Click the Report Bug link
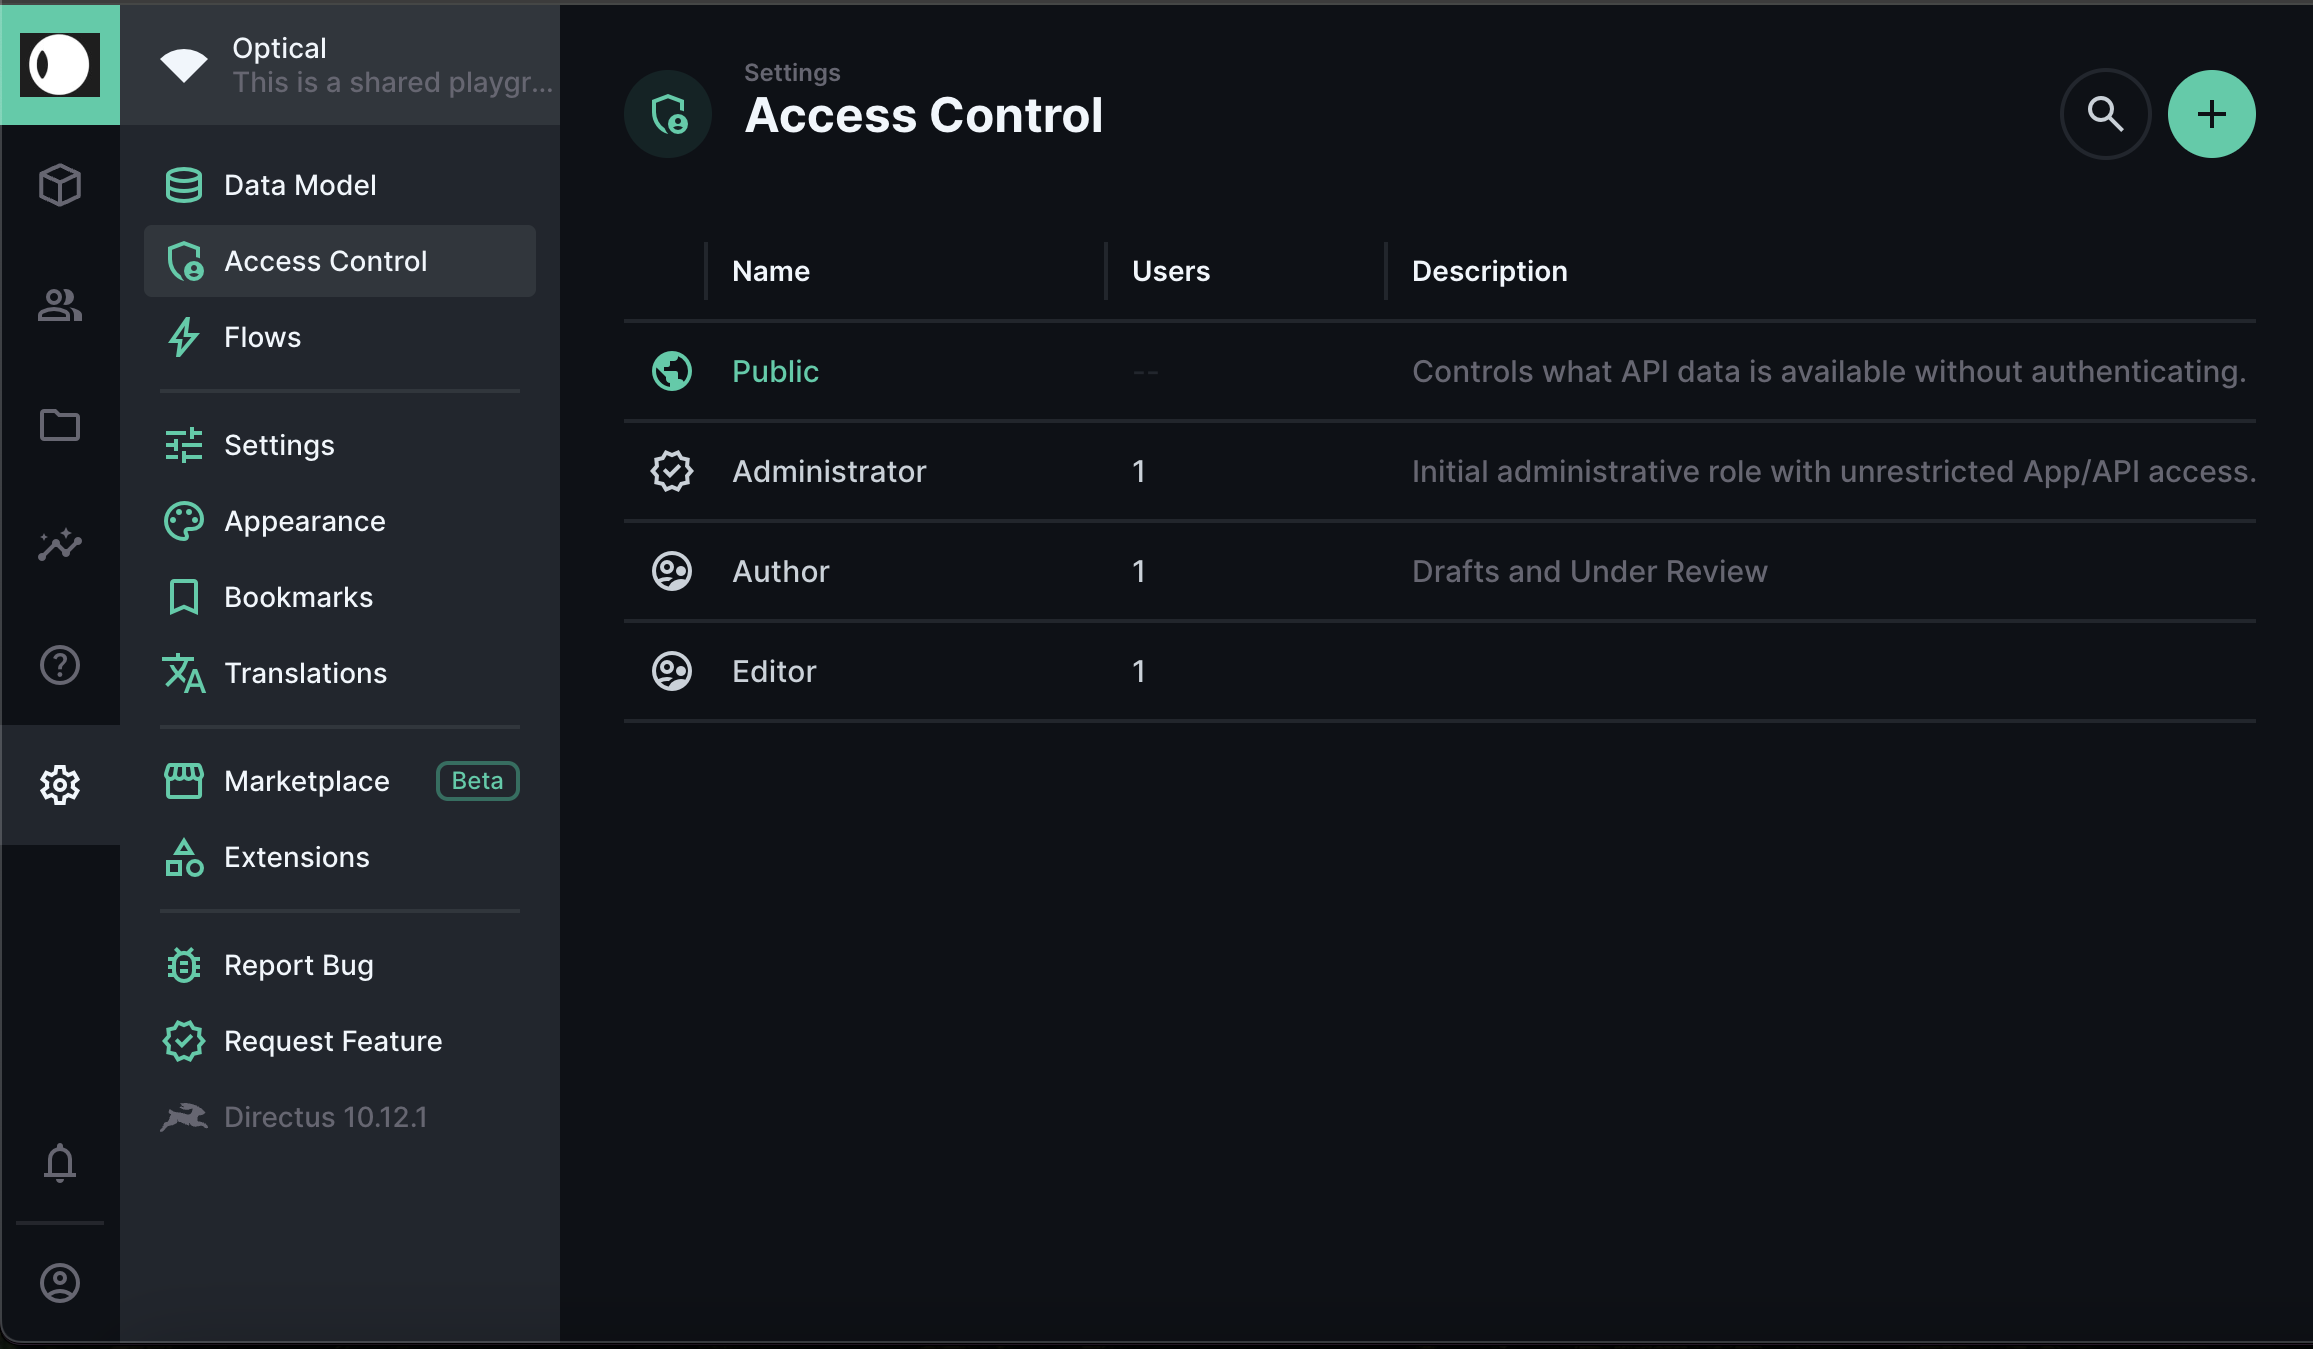Image resolution: width=2313 pixels, height=1349 pixels. [340, 965]
